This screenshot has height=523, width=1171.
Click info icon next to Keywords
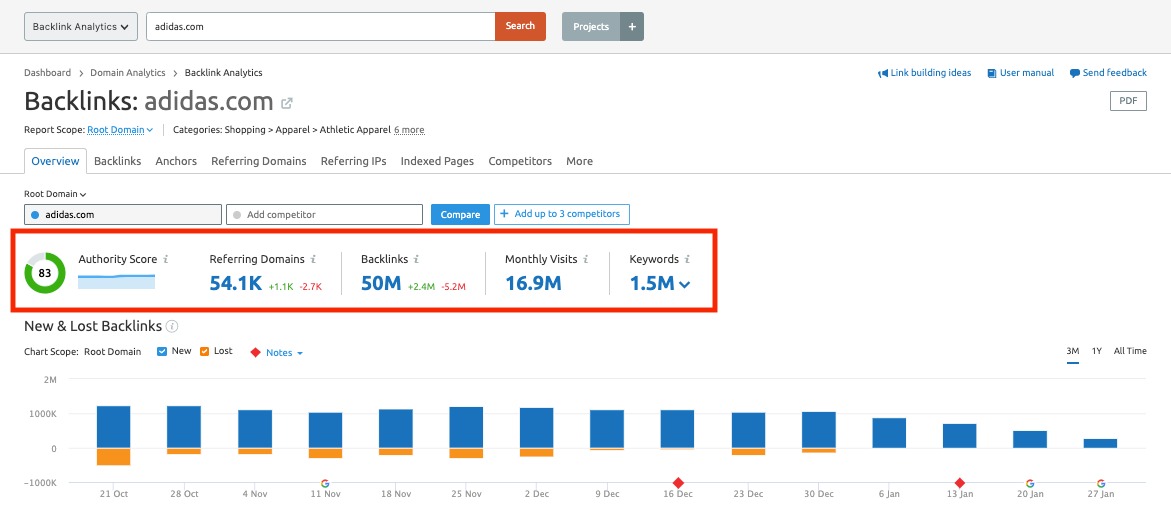click(687, 259)
